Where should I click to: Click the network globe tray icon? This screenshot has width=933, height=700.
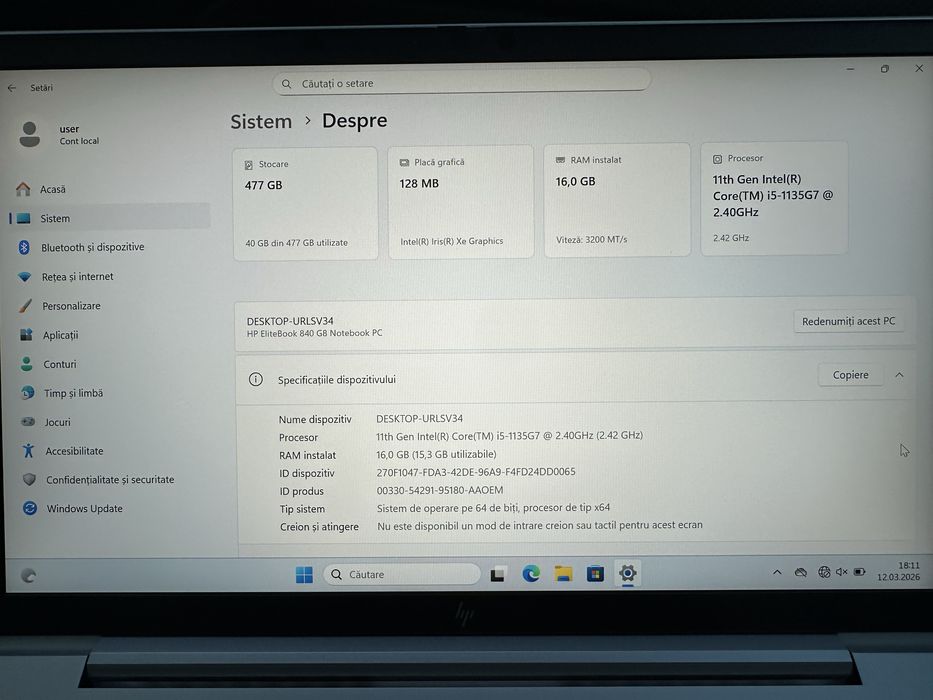coord(824,572)
